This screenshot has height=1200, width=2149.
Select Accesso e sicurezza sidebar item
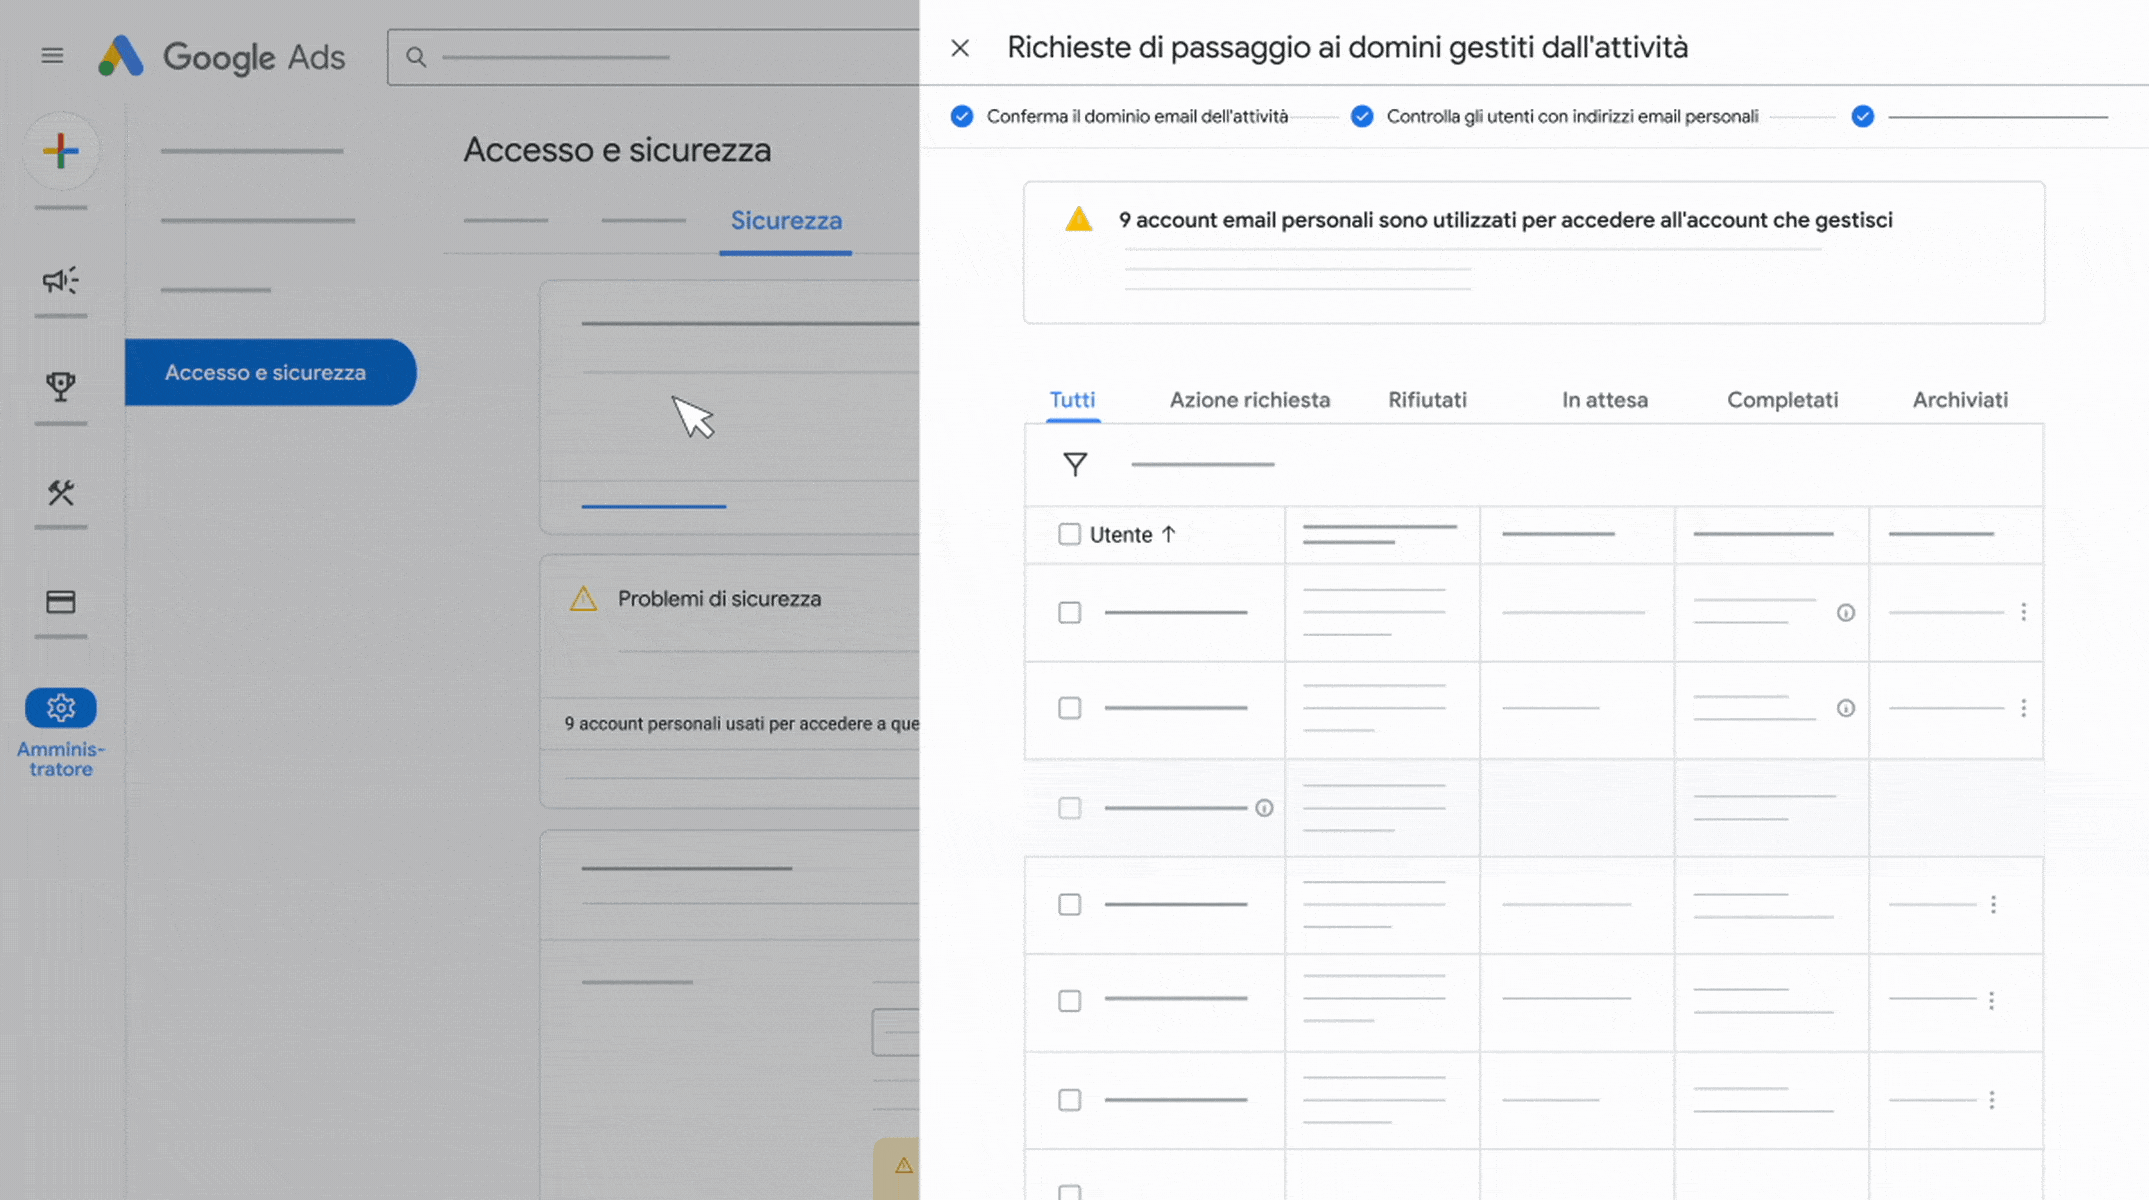[266, 372]
